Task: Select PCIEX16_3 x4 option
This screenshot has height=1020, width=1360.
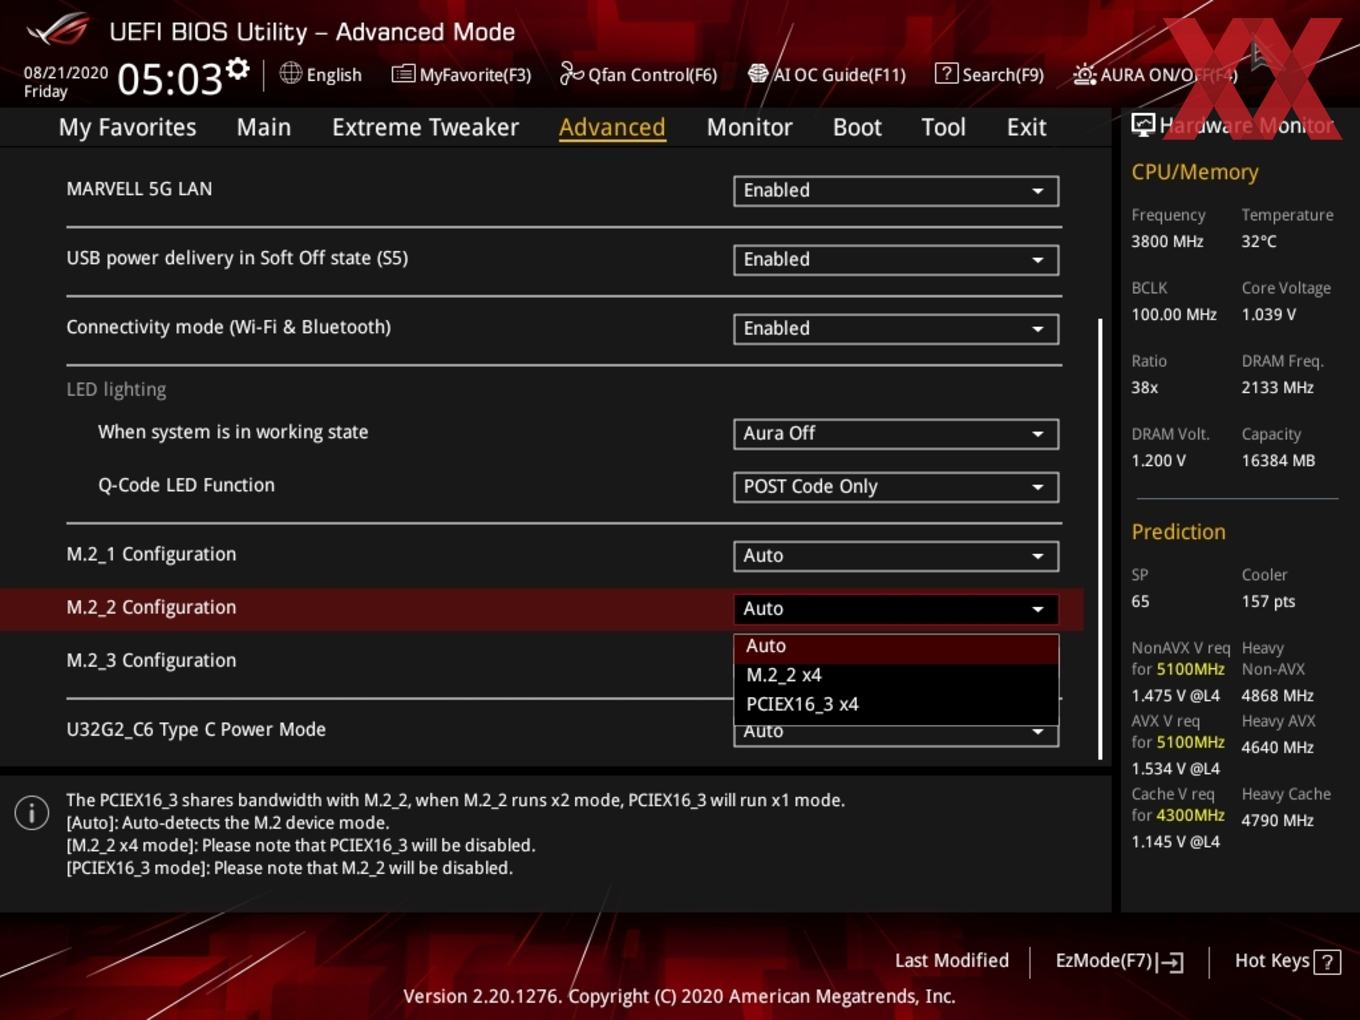Action: pos(896,704)
